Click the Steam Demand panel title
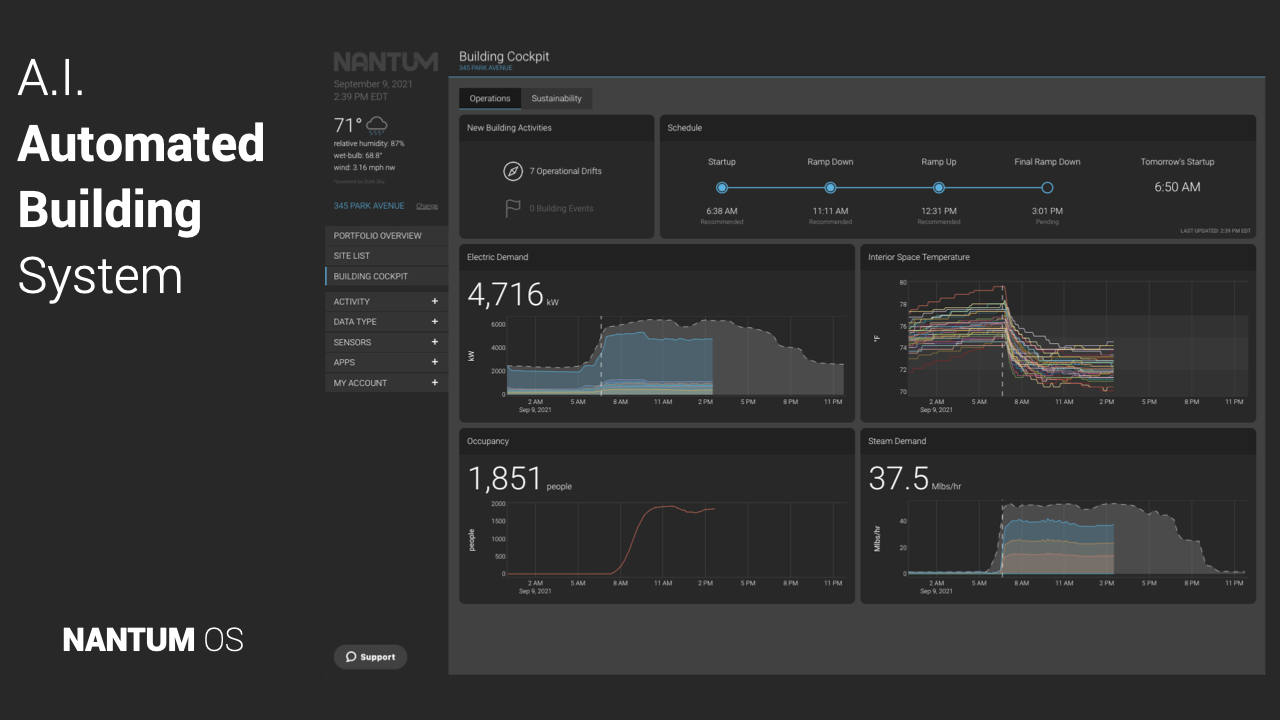Viewport: 1280px width, 720px height. [x=897, y=441]
